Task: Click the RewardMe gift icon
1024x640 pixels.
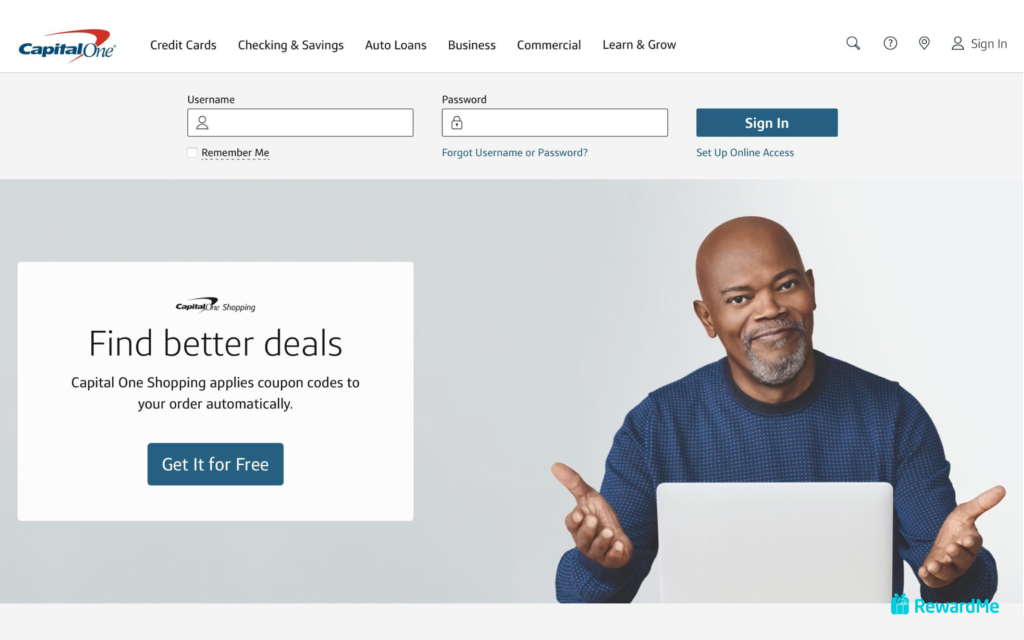Action: (899, 604)
